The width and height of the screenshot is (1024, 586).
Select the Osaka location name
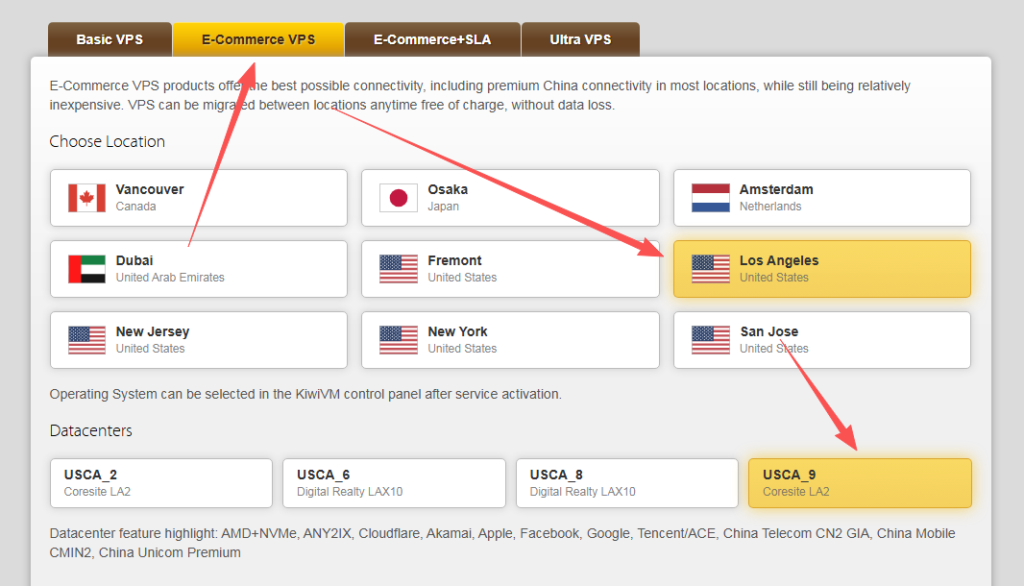pos(447,189)
